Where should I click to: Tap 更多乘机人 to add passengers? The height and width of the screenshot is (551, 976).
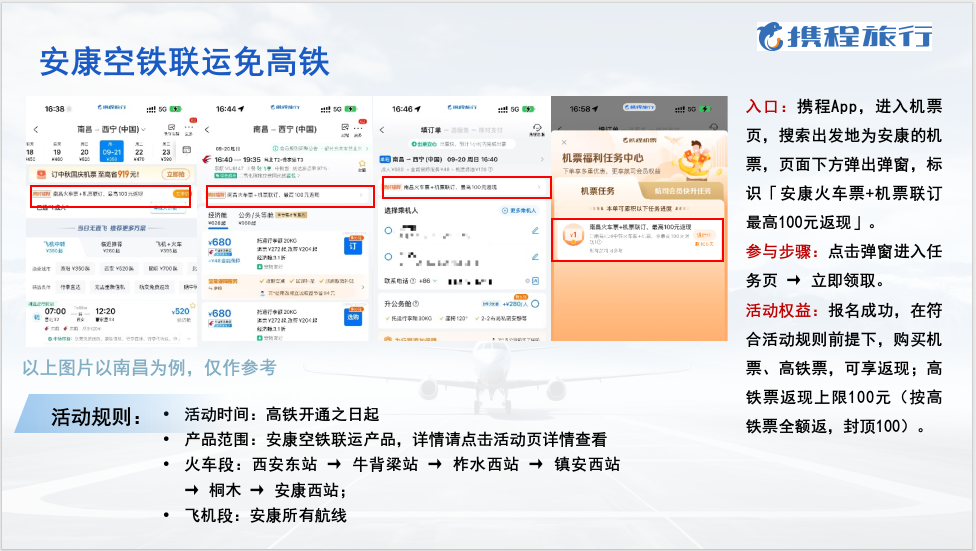(518, 210)
